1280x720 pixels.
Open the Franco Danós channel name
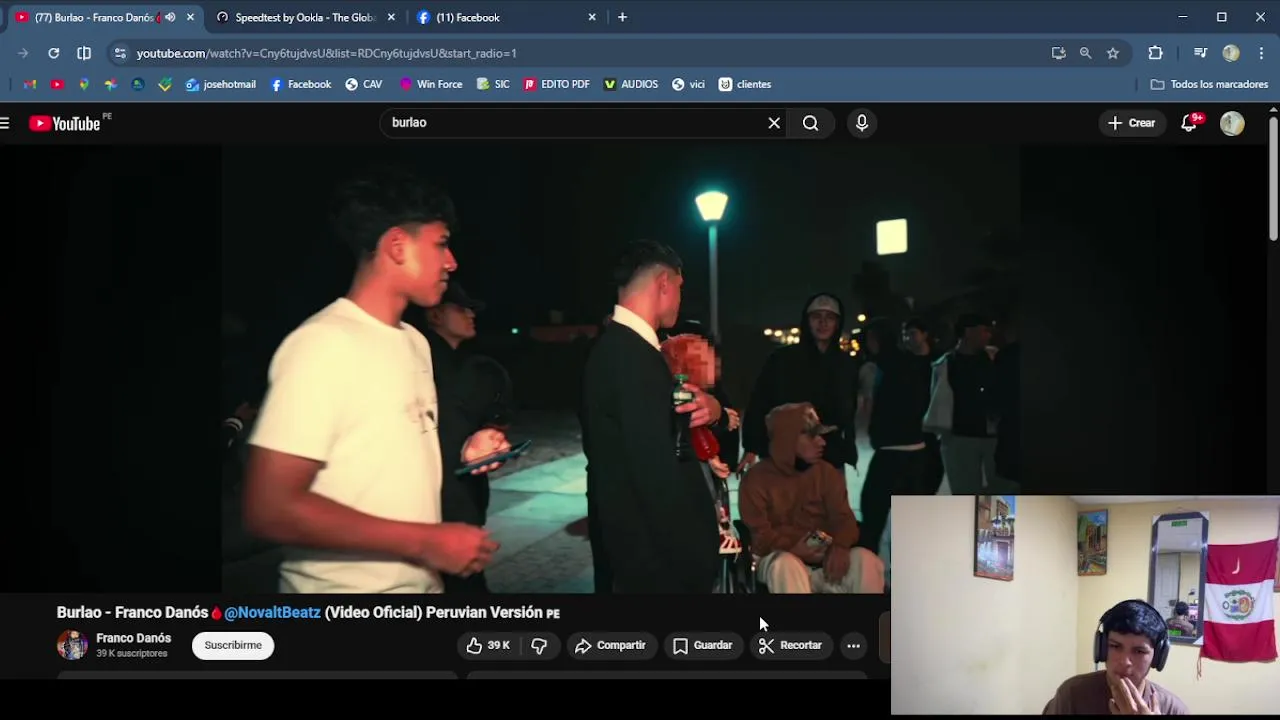(x=133, y=638)
